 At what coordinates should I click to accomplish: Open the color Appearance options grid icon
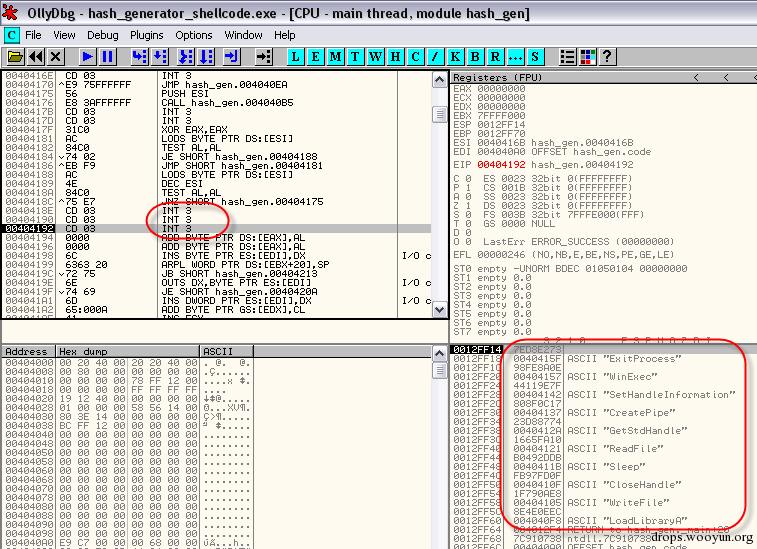click(588, 57)
